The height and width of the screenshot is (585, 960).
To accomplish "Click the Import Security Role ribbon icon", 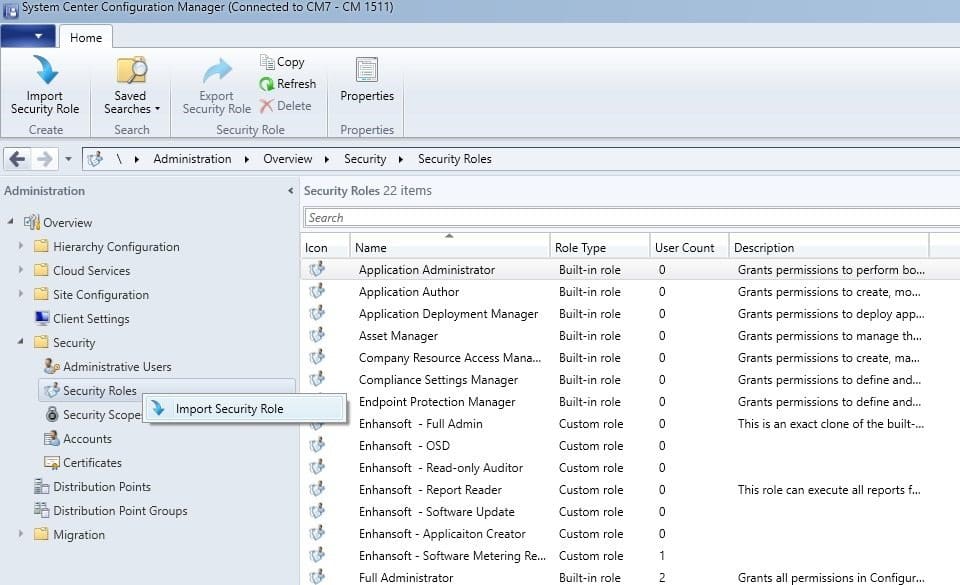I will (45, 70).
